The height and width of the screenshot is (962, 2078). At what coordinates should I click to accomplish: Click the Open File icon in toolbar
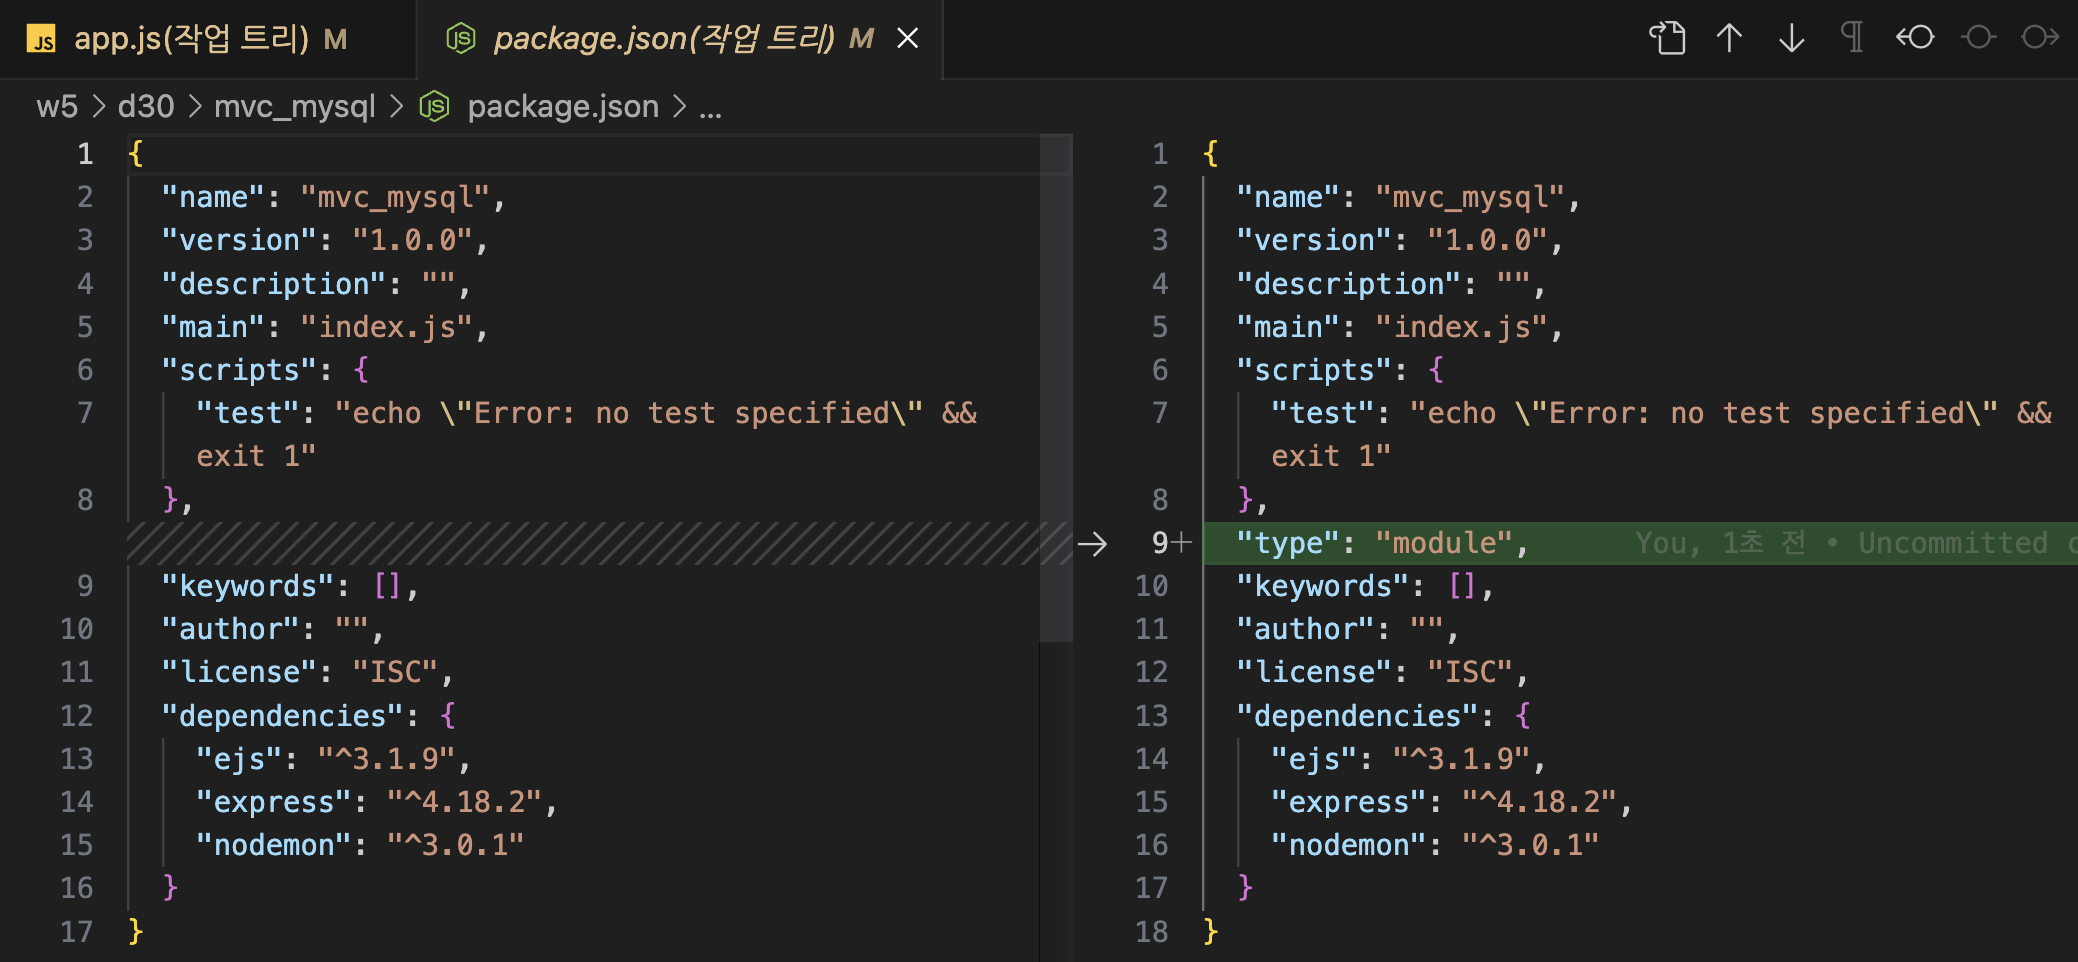1667,38
